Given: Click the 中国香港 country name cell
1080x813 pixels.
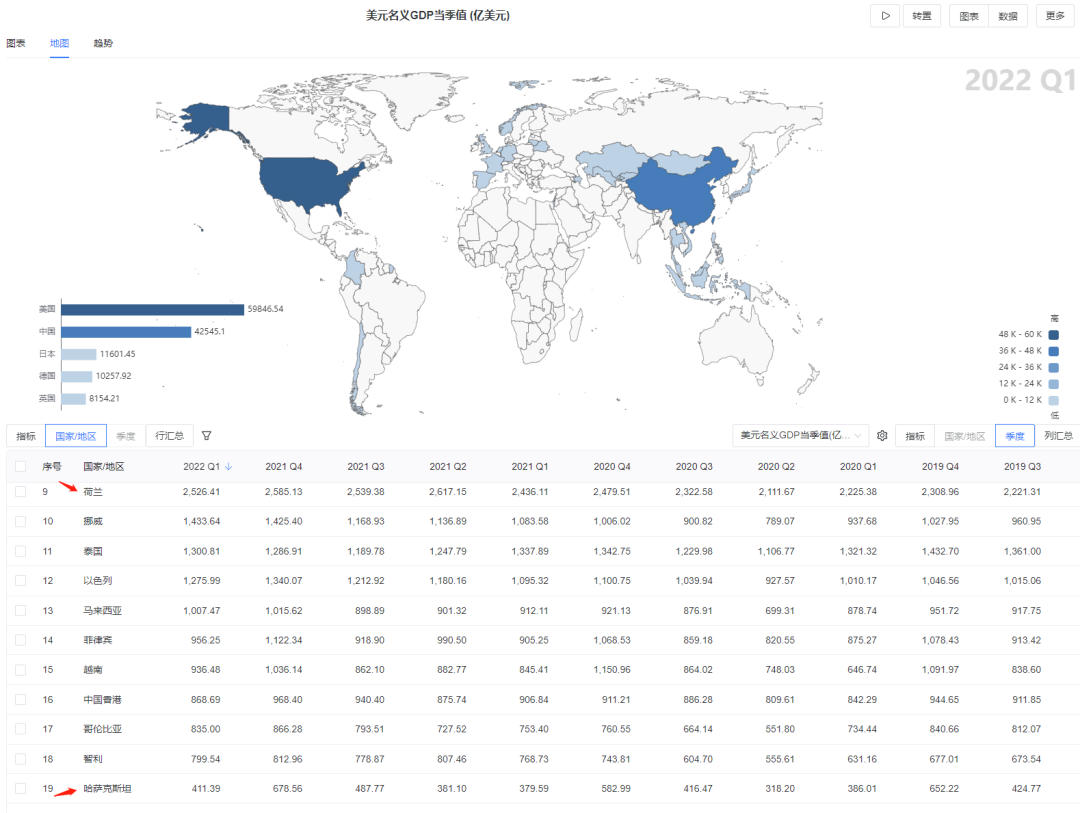Looking at the screenshot, I should [x=102, y=699].
